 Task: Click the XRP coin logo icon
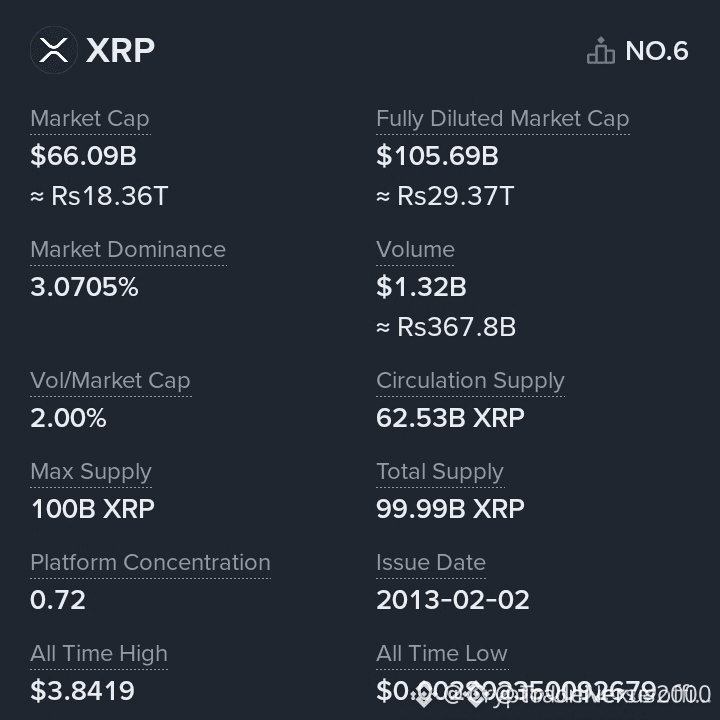pos(54,50)
